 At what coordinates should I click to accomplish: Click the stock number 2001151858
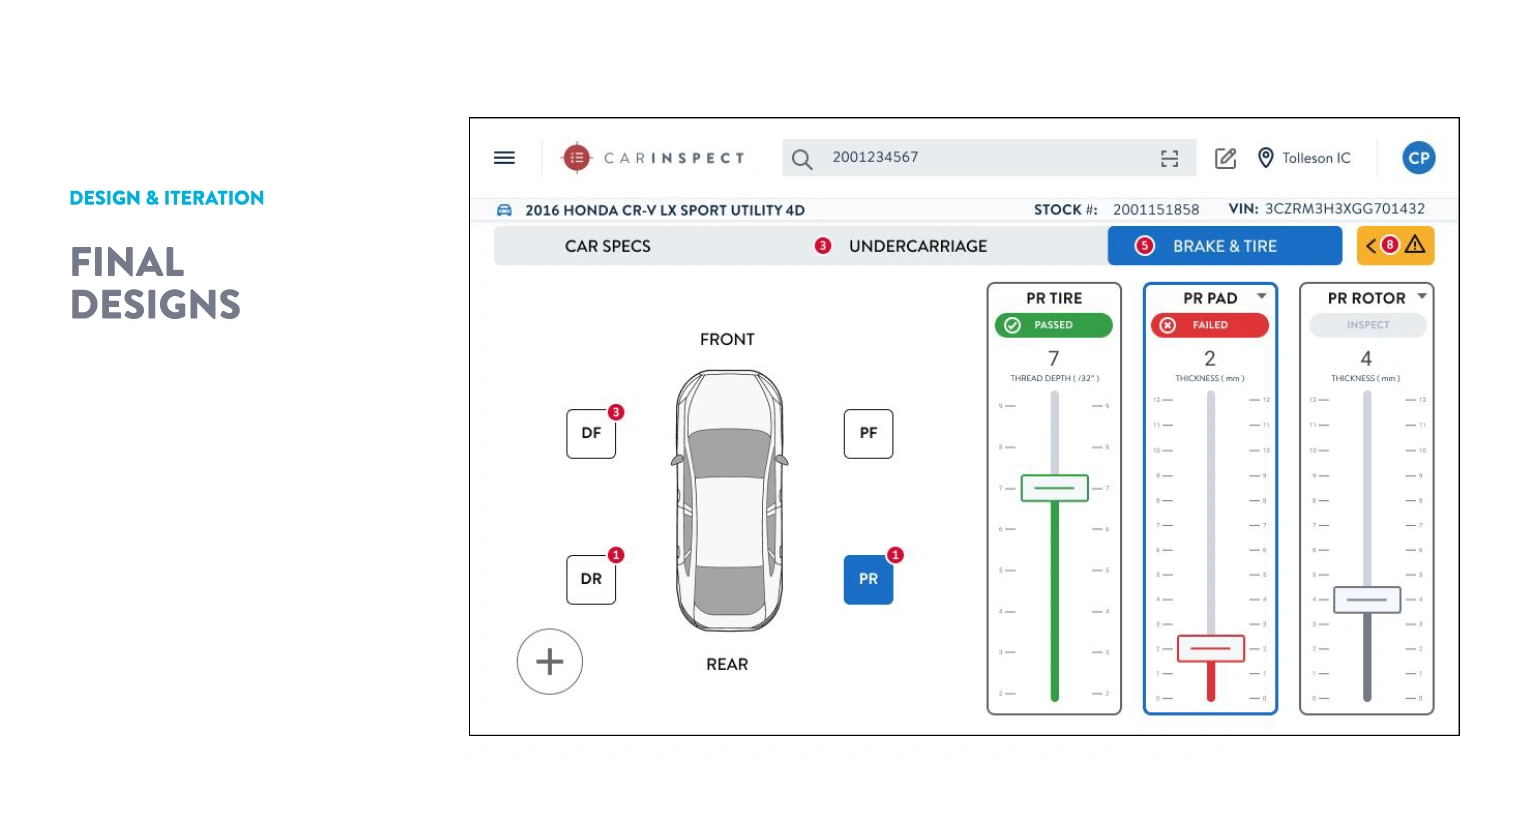1156,210
